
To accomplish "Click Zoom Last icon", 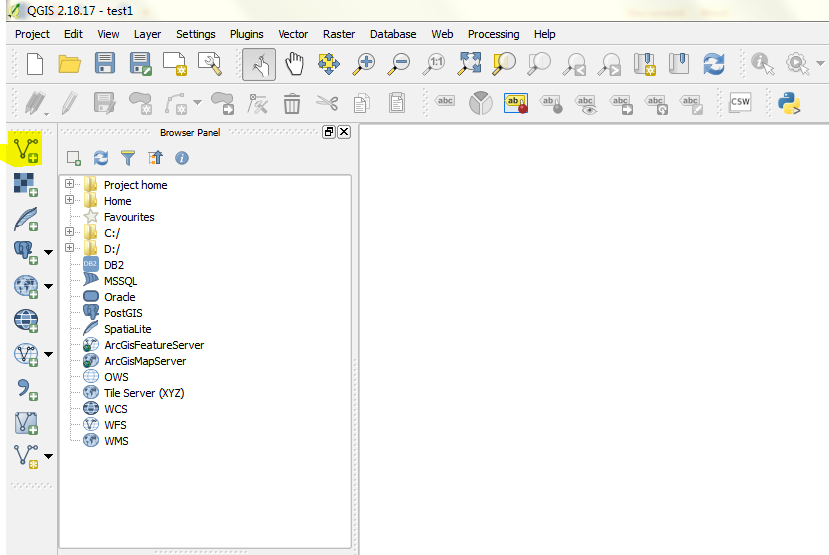I will 574,64.
